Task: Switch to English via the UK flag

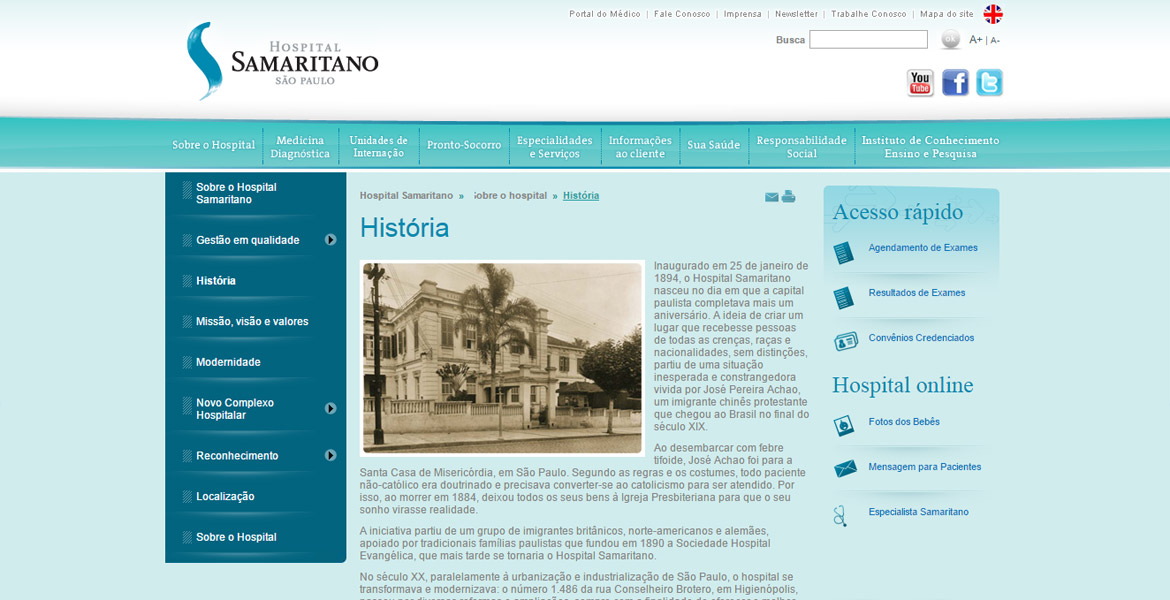Action: (993, 14)
